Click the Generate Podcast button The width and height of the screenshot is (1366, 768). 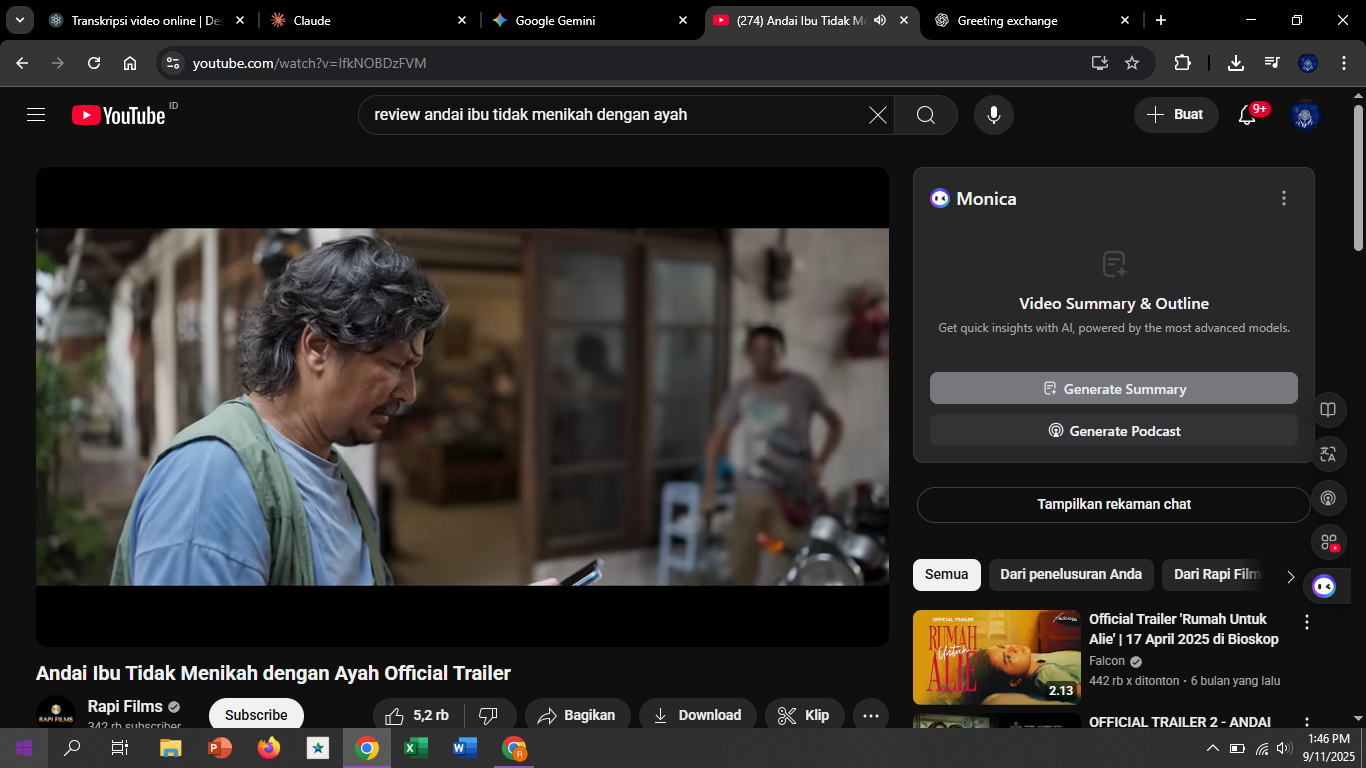[1114, 431]
